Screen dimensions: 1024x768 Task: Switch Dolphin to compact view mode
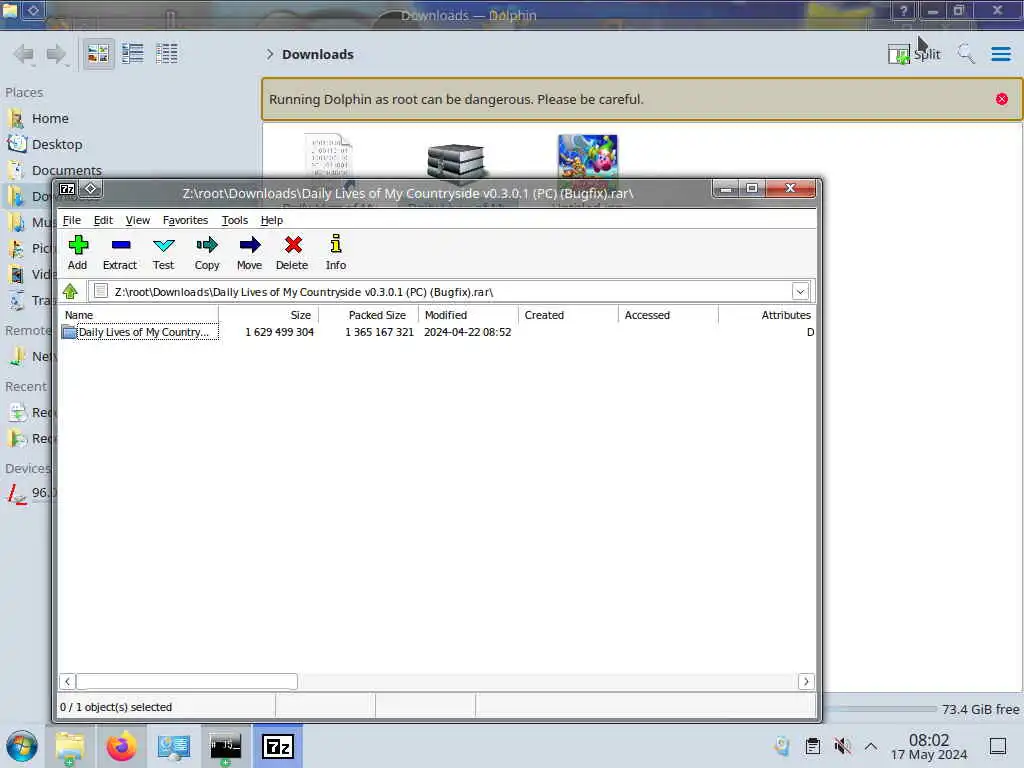tap(133, 54)
